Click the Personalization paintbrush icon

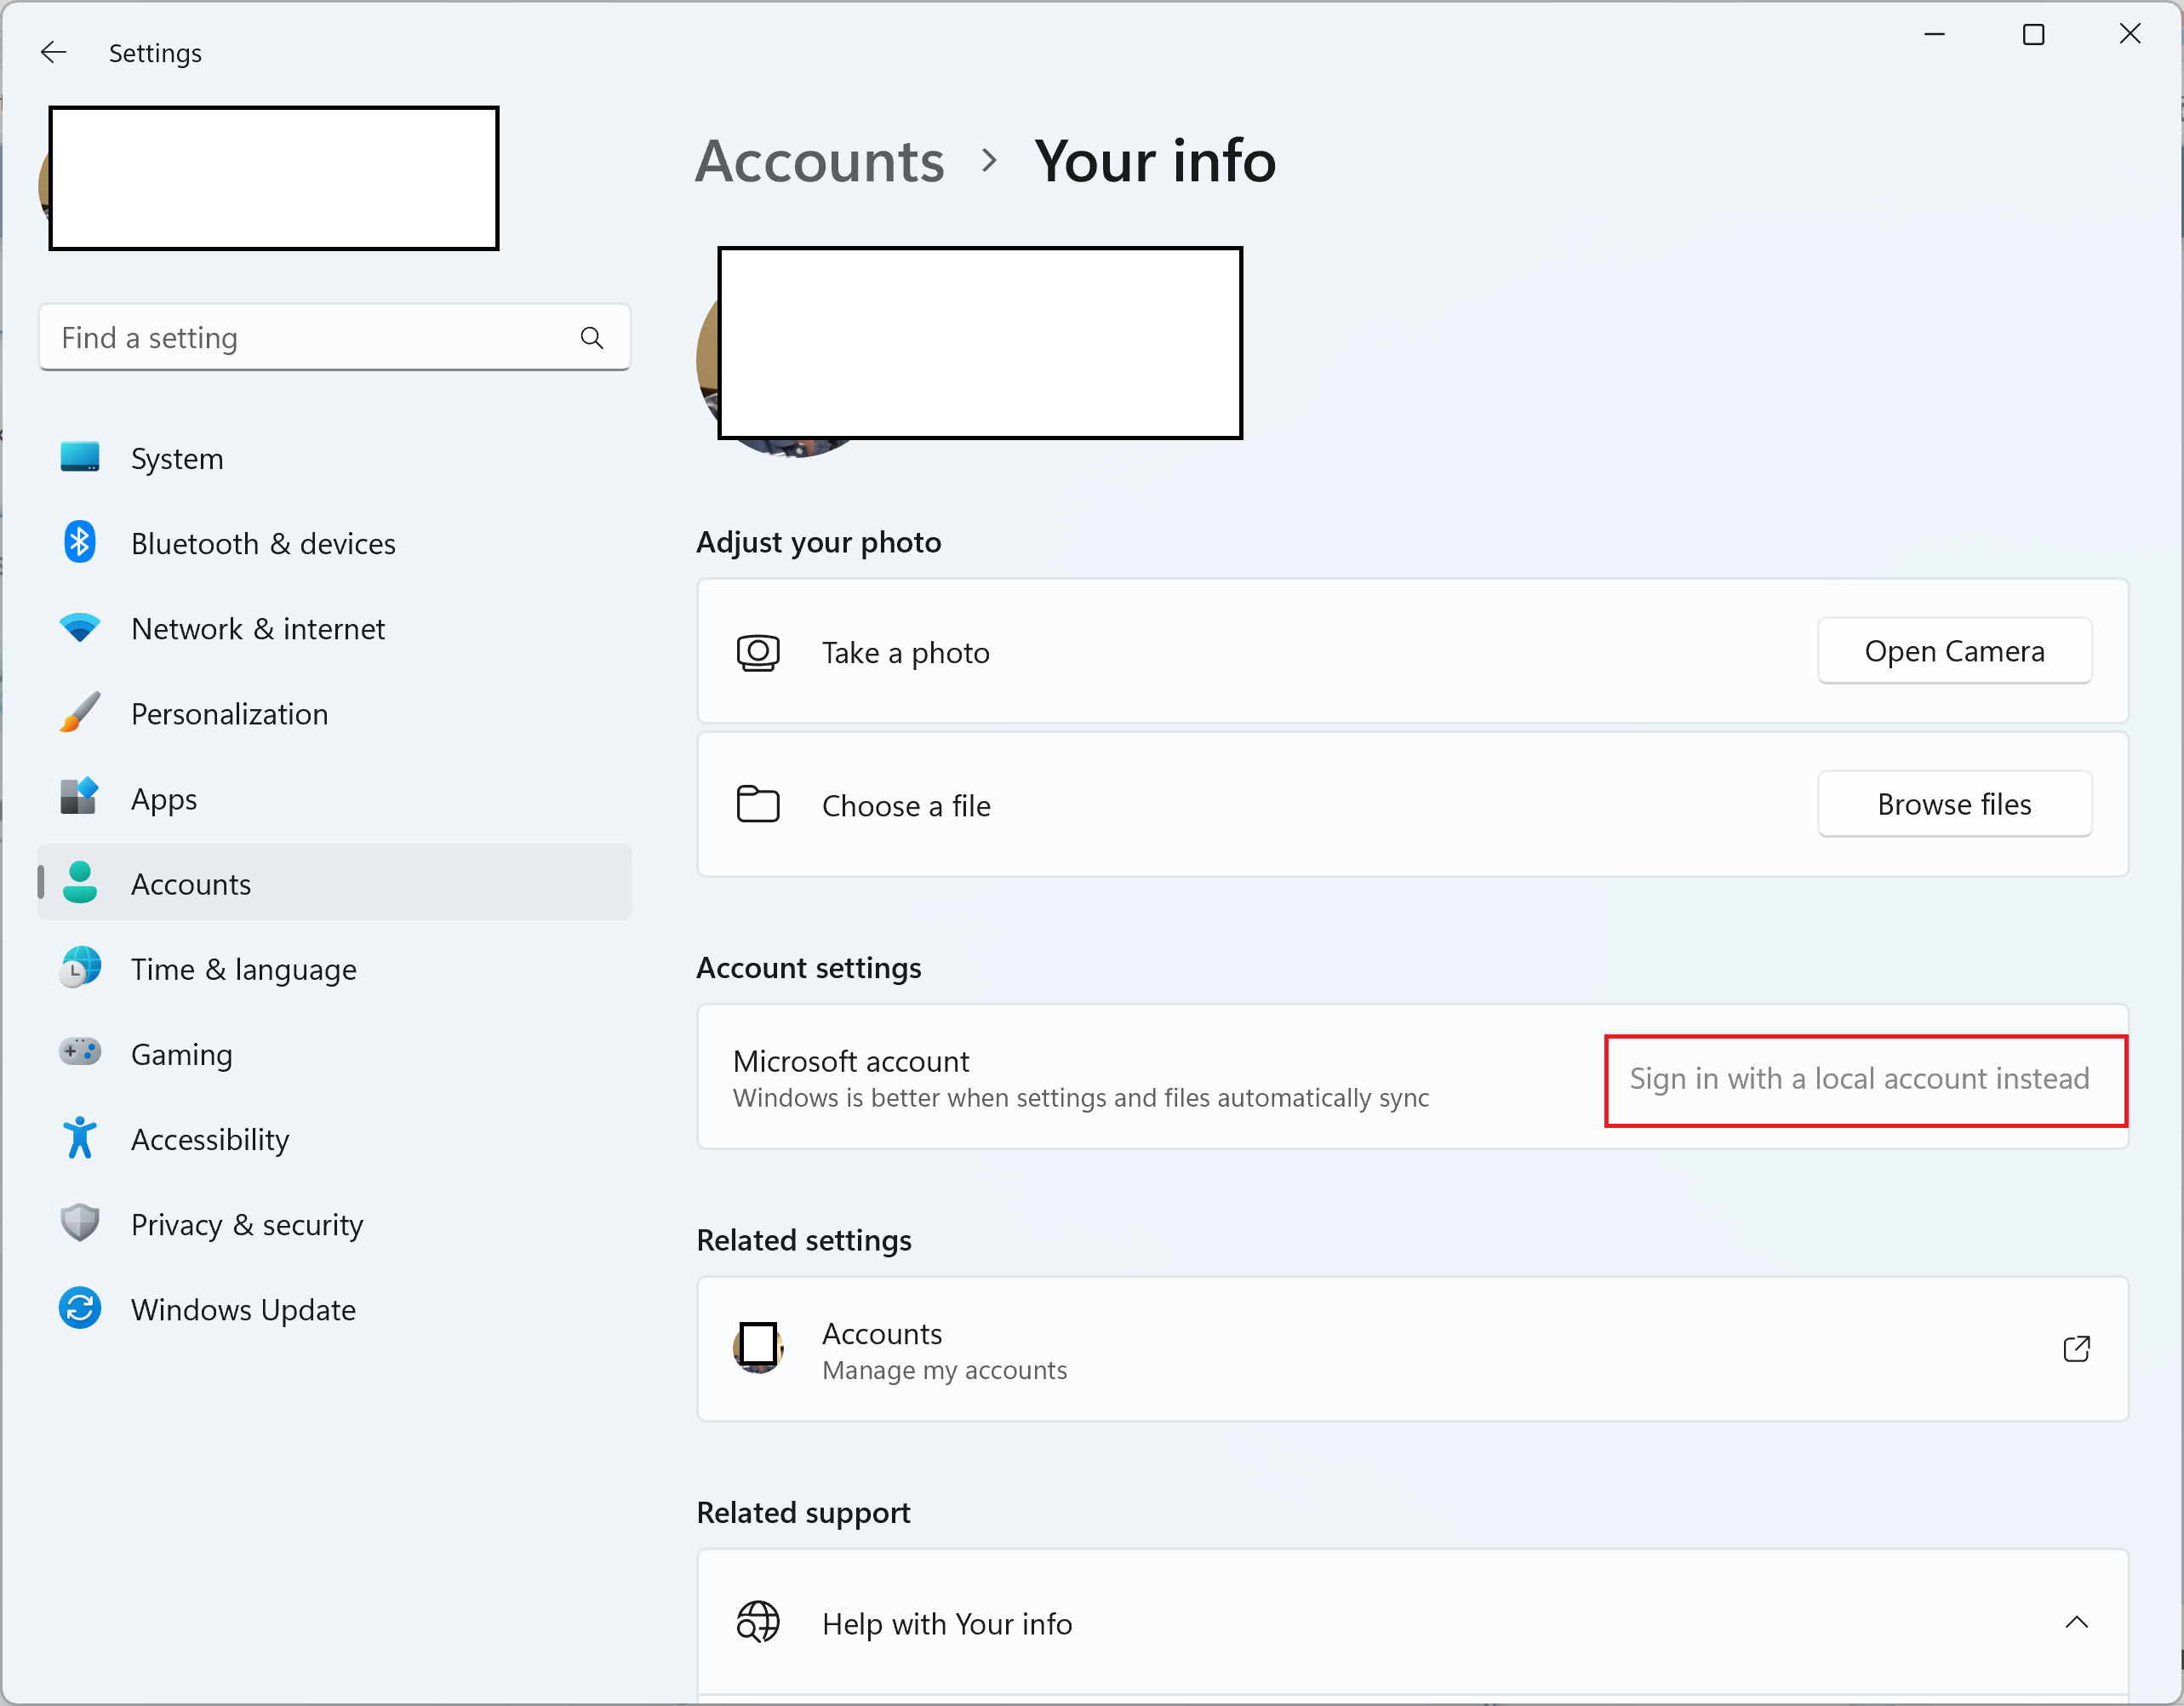coord(80,713)
